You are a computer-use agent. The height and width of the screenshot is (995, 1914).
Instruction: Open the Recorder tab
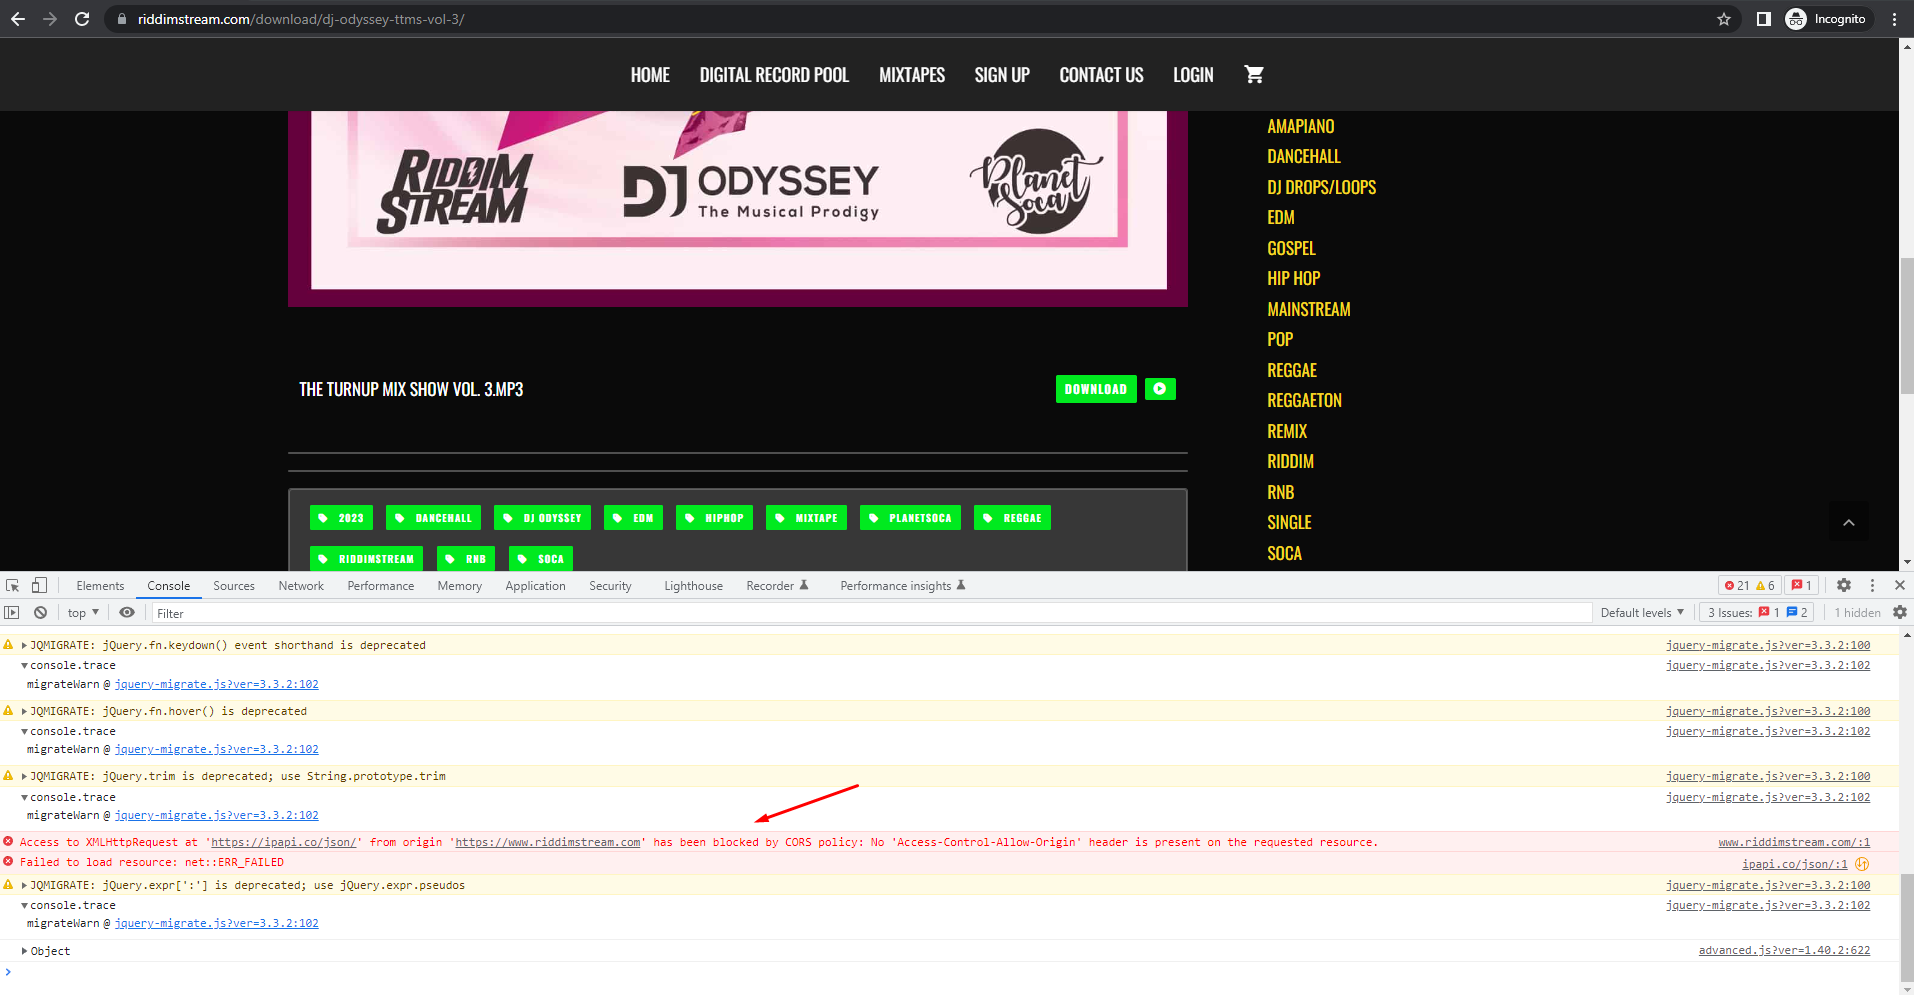coord(777,586)
